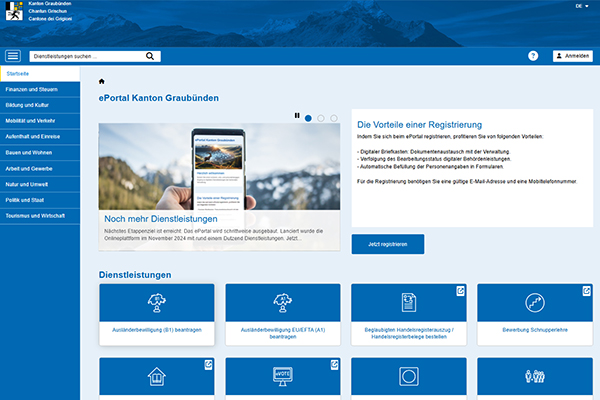Select the second carousel slide dot
Viewport: 600px width, 400px height.
[x=321, y=118]
